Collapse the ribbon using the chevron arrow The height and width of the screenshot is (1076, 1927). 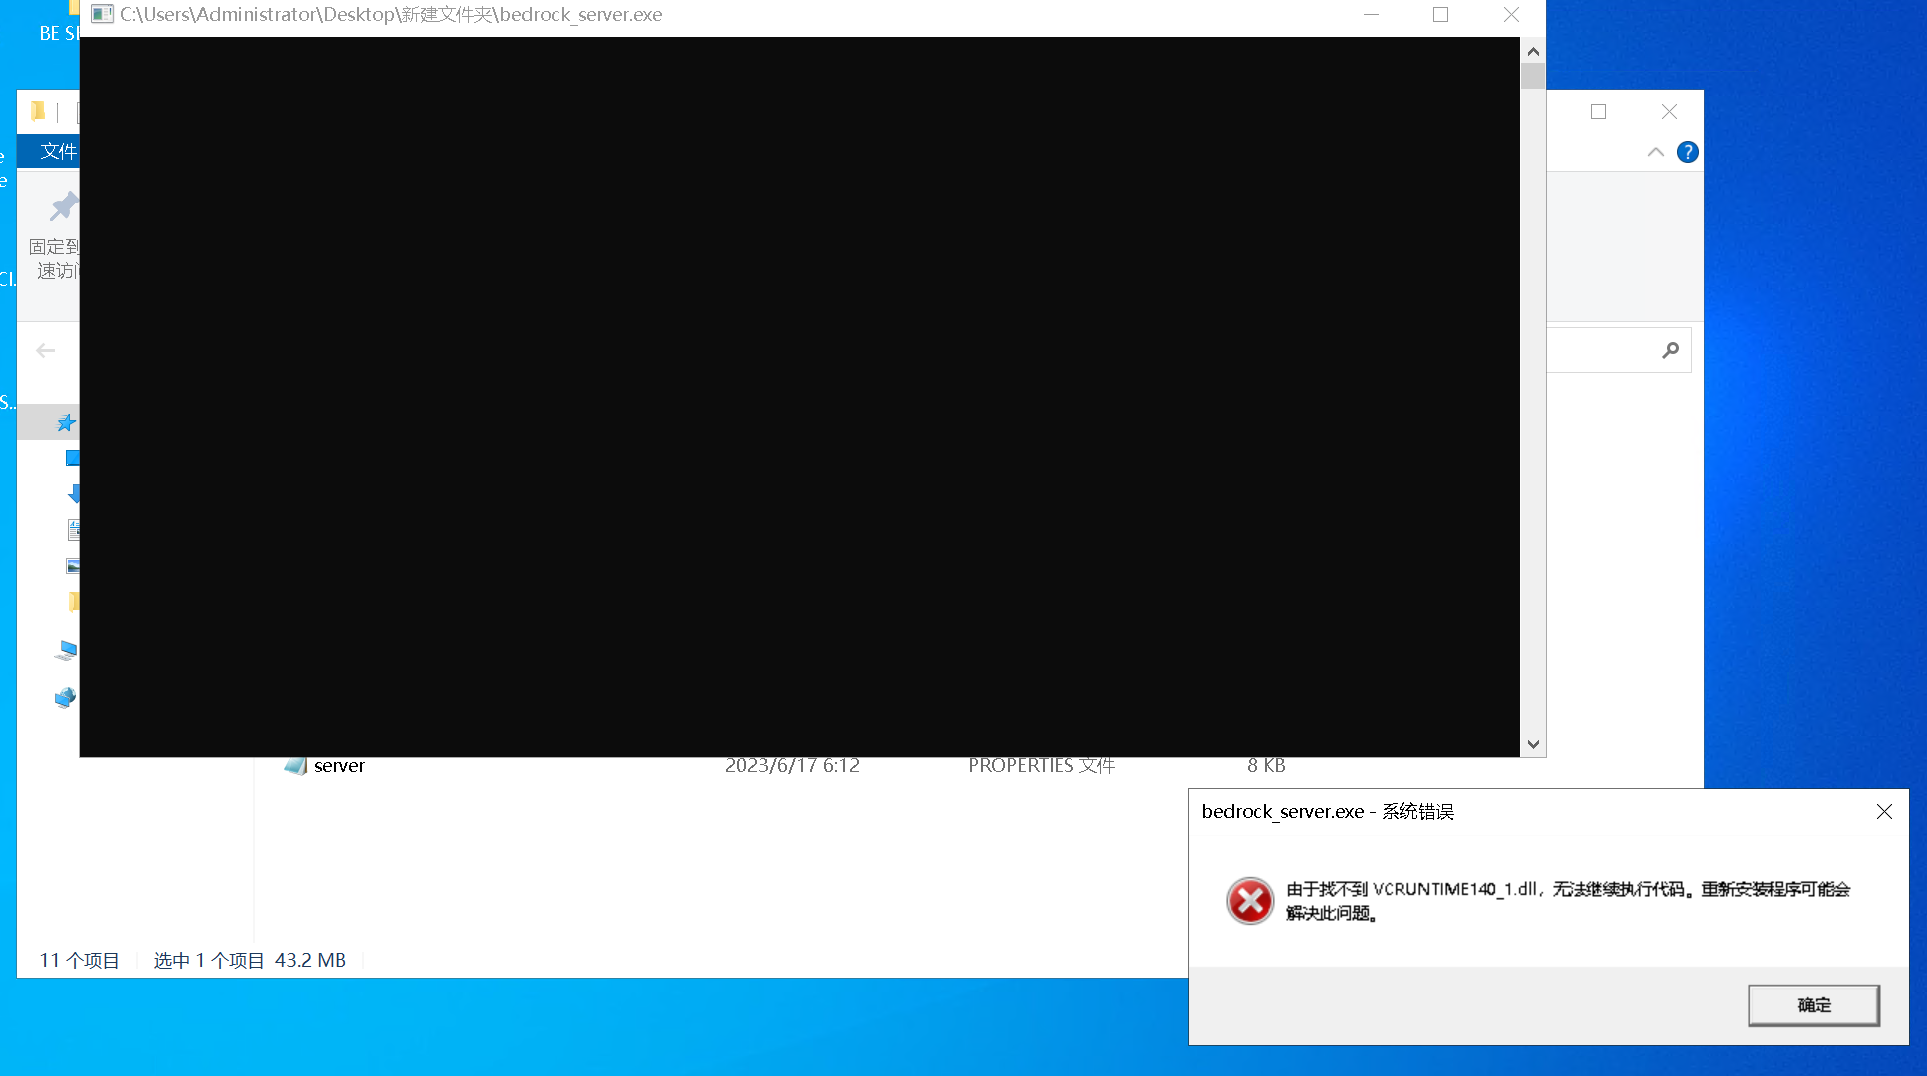pyautogui.click(x=1655, y=152)
